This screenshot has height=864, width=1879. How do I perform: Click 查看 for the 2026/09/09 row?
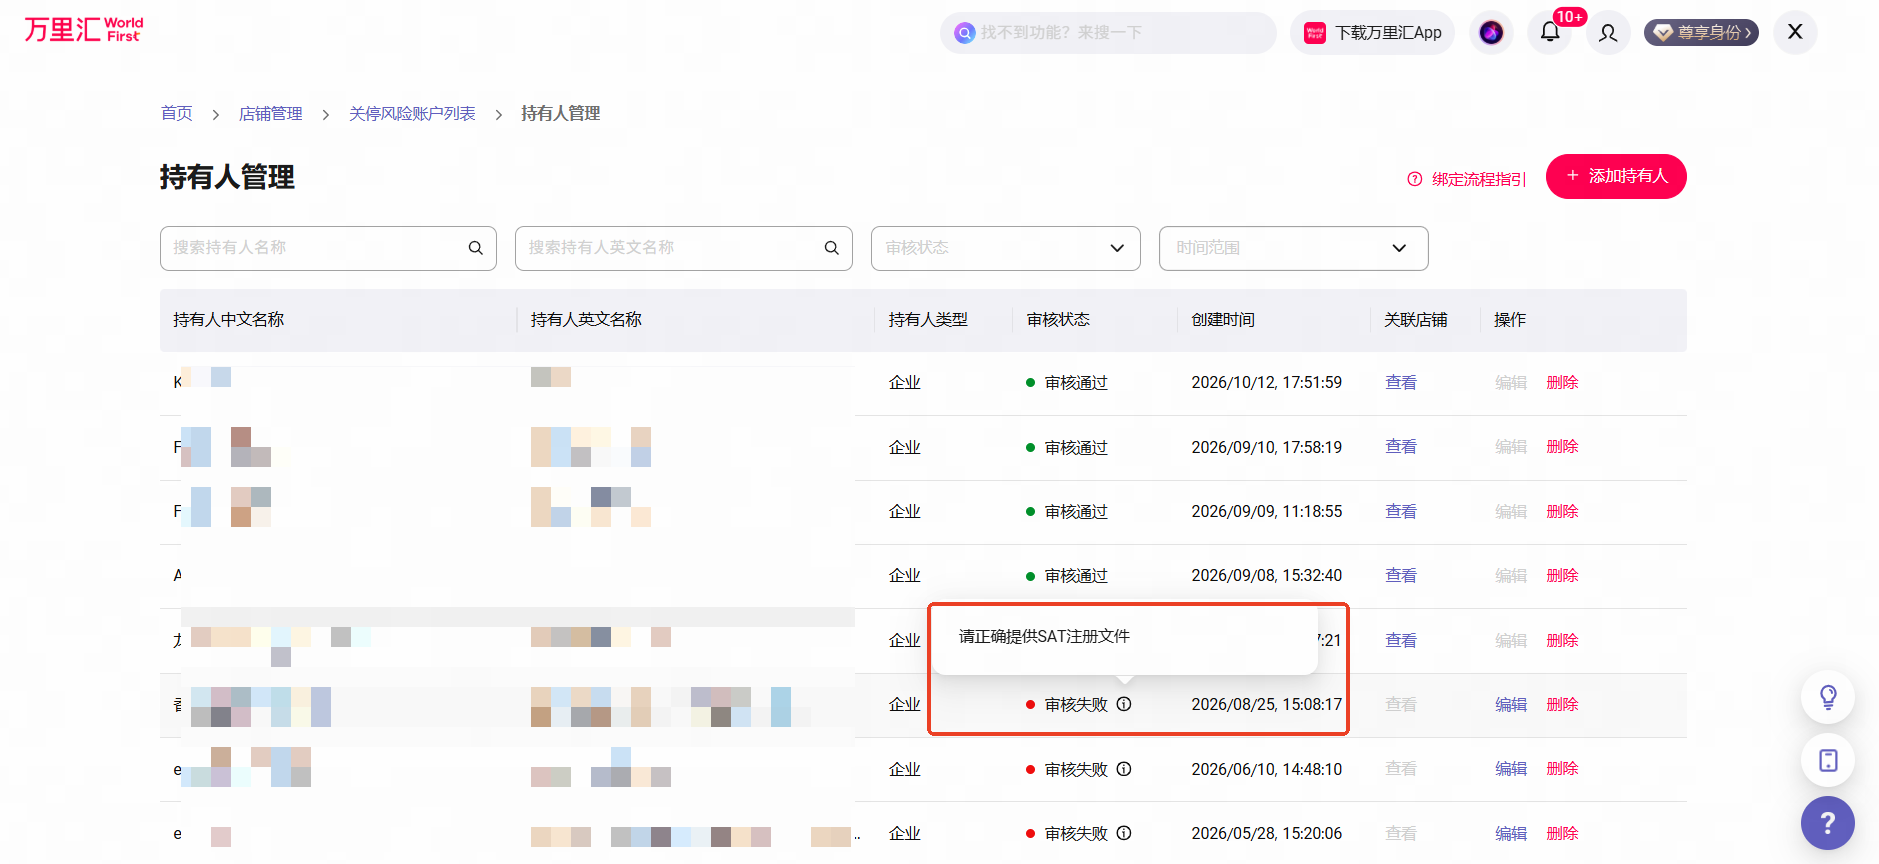[x=1401, y=512]
